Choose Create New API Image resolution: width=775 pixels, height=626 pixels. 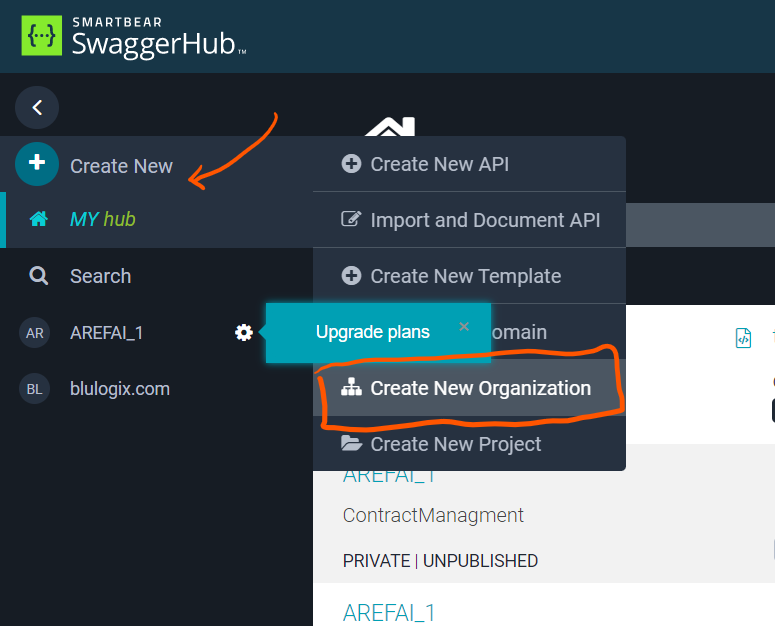click(439, 164)
